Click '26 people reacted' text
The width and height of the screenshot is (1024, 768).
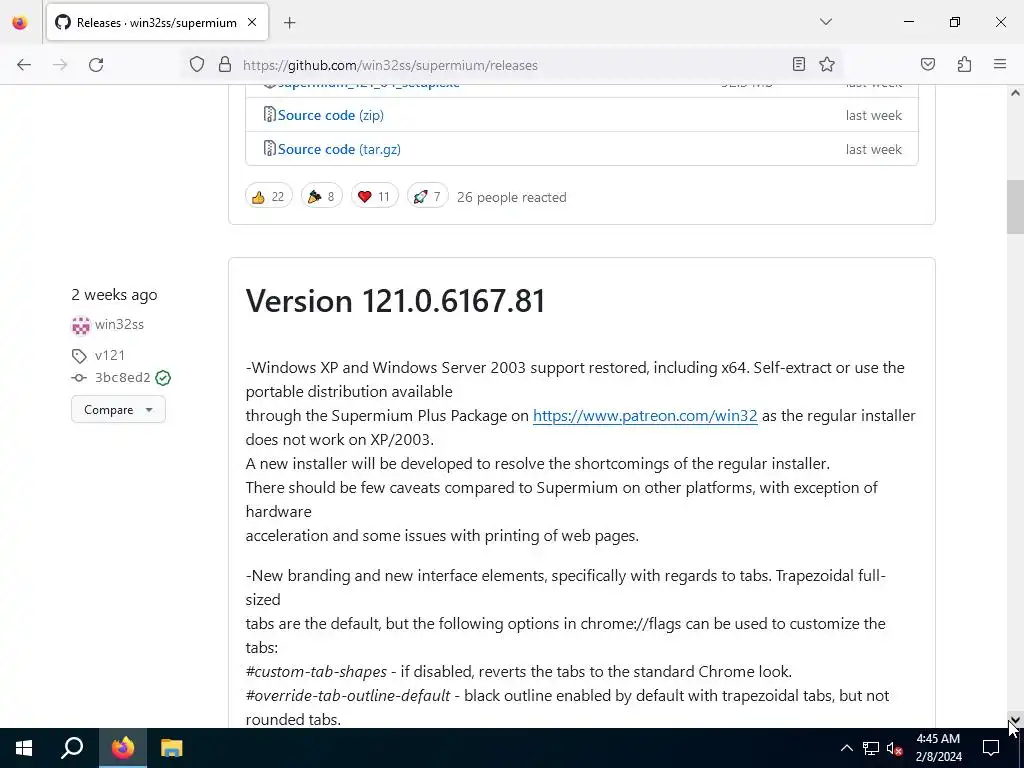pyautogui.click(x=511, y=197)
